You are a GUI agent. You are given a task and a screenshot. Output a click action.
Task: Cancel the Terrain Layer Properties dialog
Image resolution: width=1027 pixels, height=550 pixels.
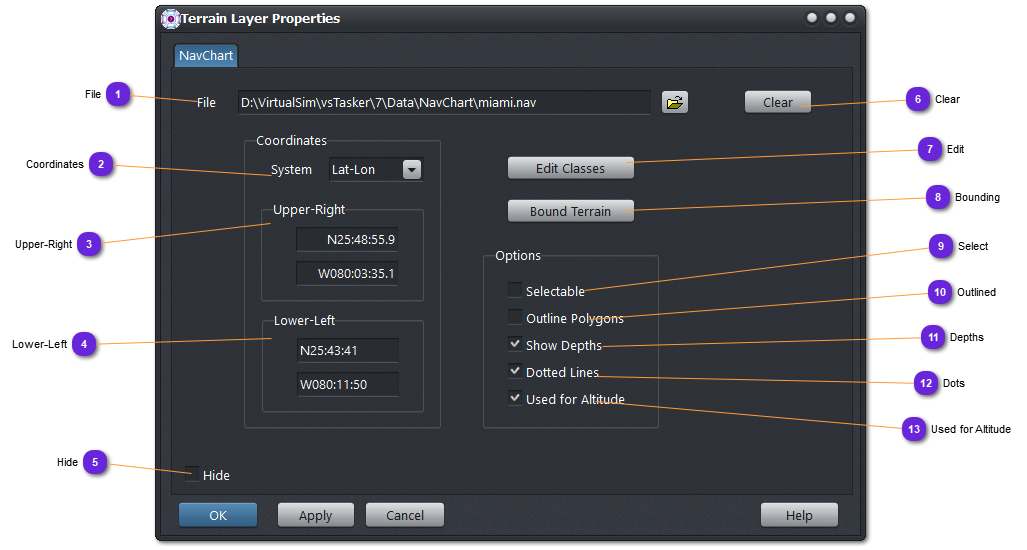click(x=404, y=515)
